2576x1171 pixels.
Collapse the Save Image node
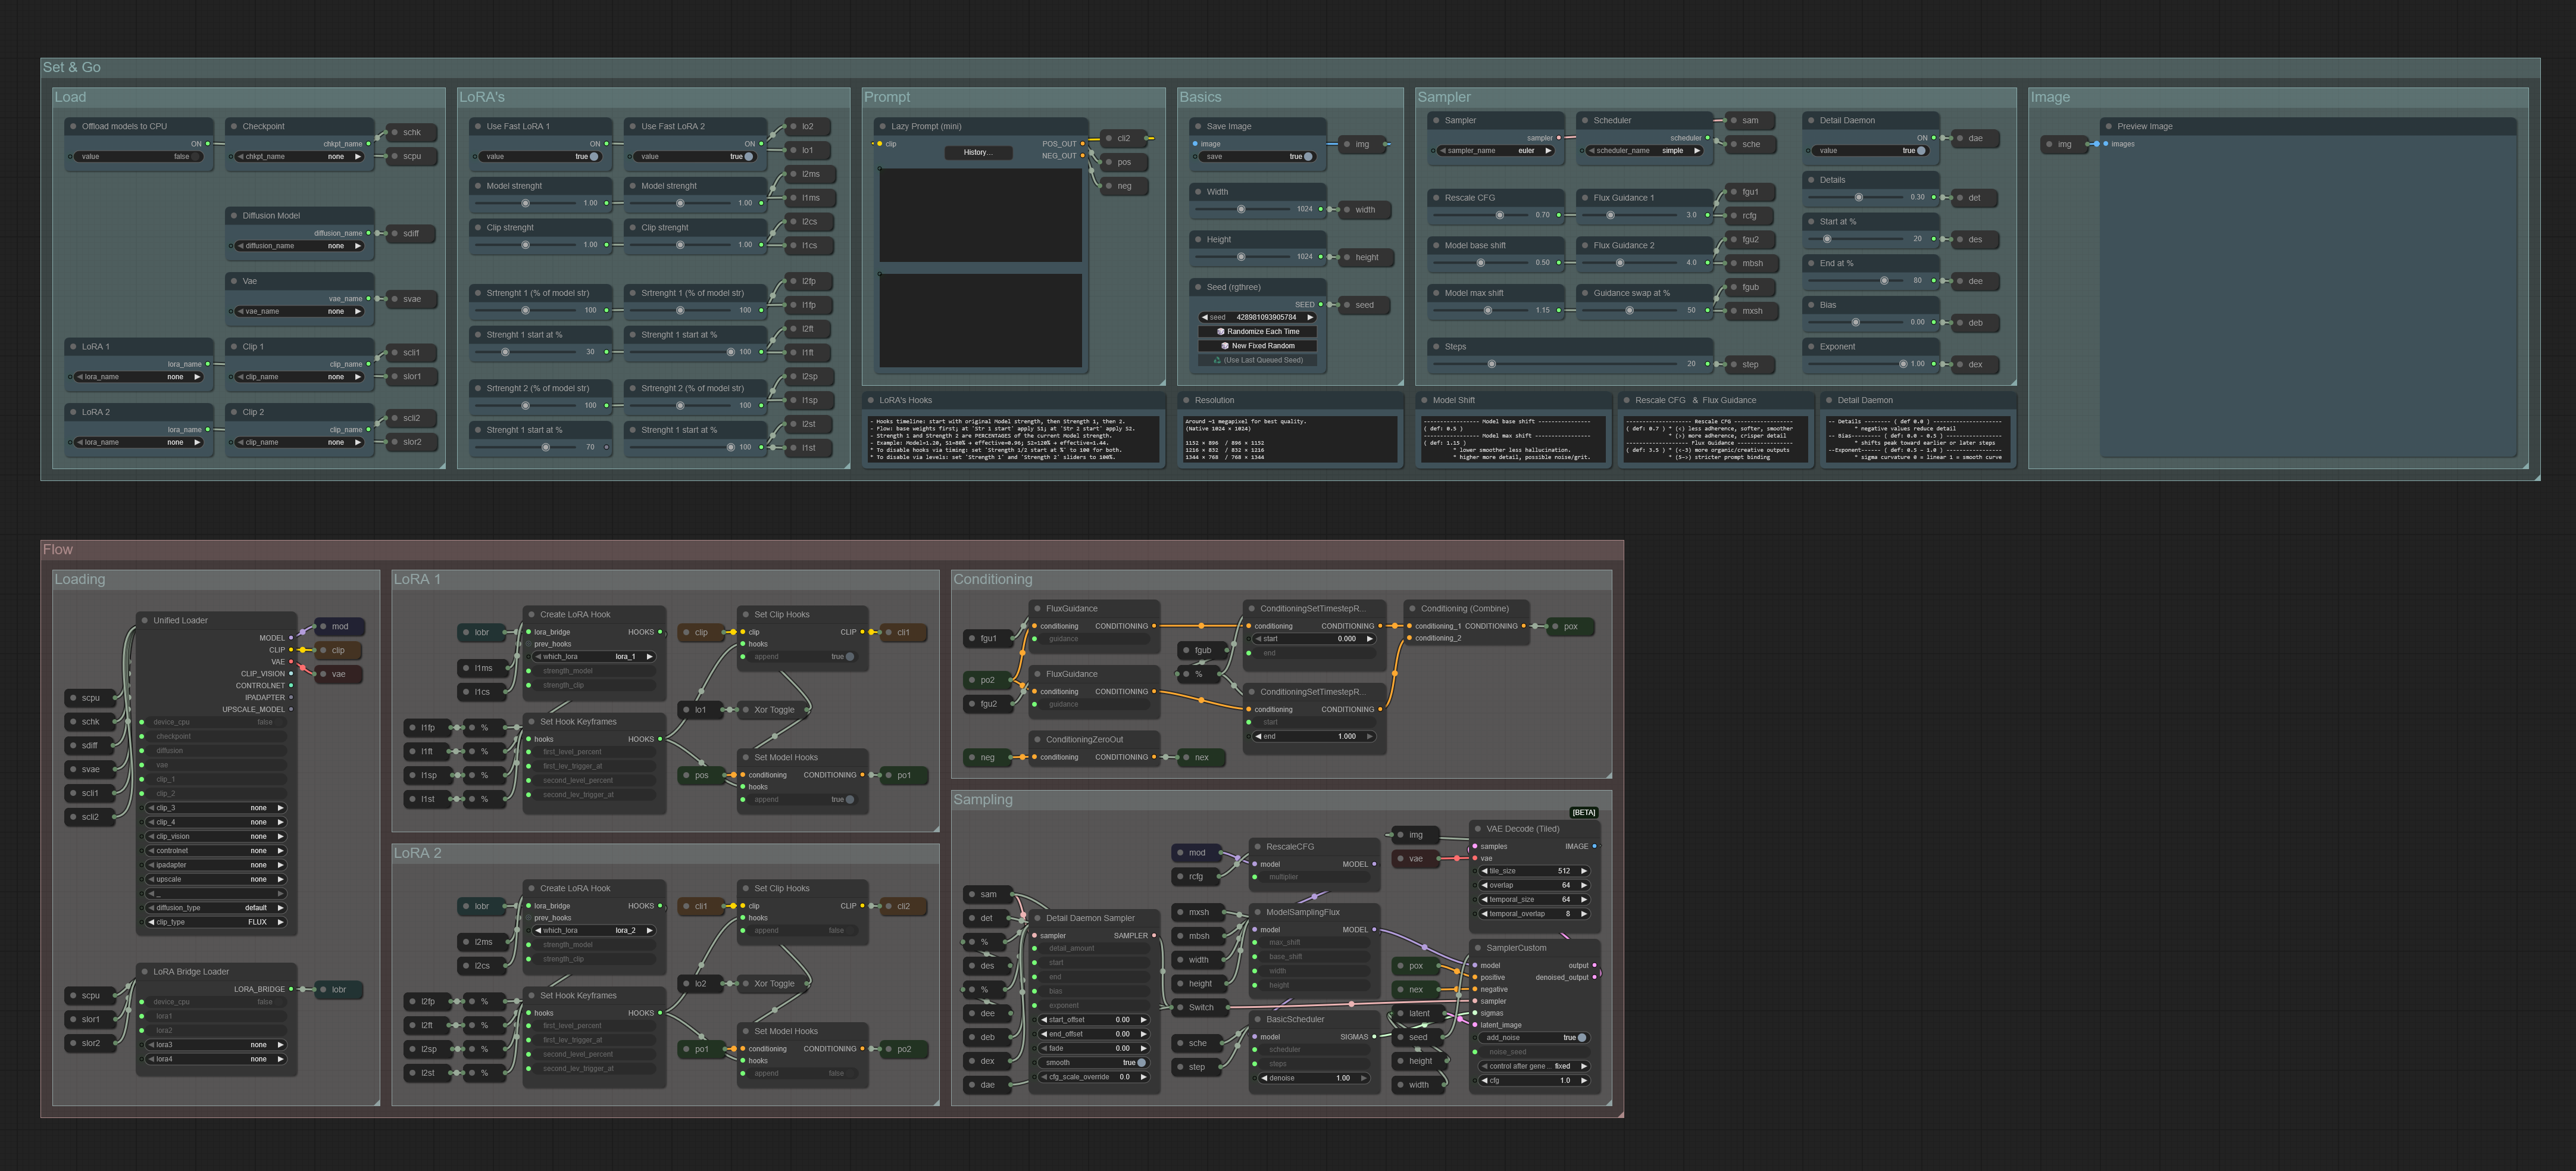1198,127
